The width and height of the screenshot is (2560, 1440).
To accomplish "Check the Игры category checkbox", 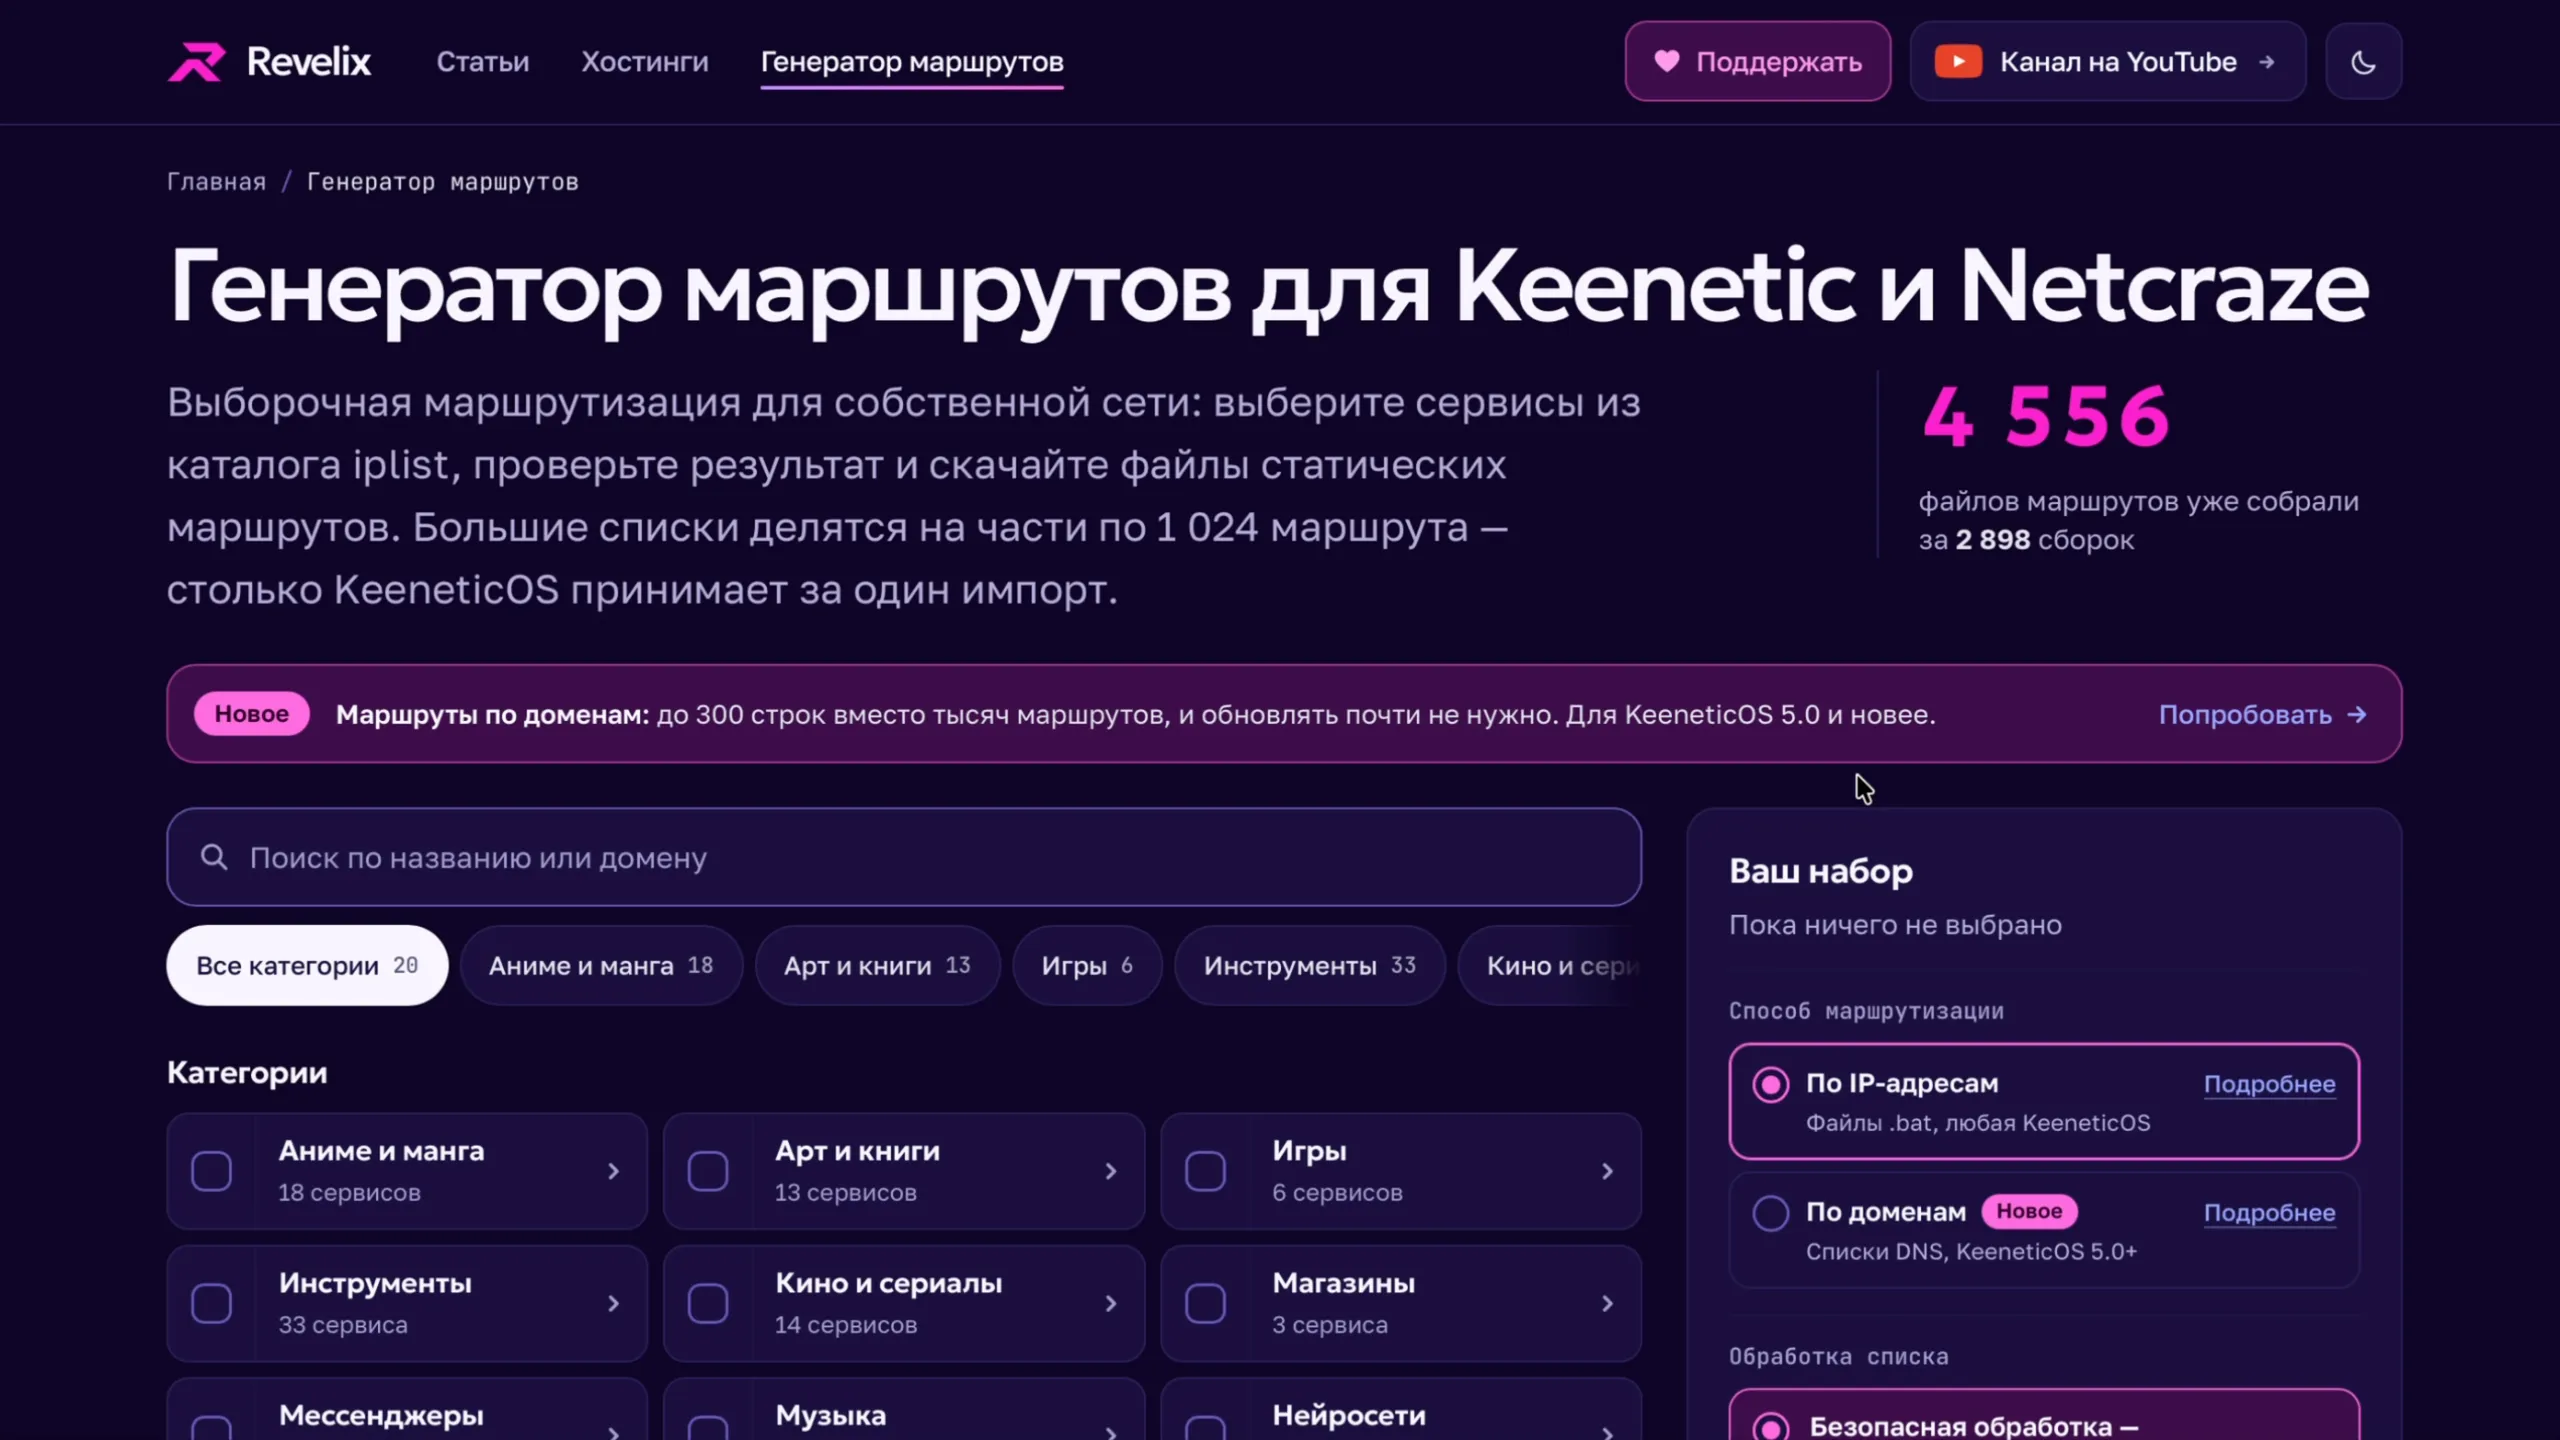I will (1205, 1171).
